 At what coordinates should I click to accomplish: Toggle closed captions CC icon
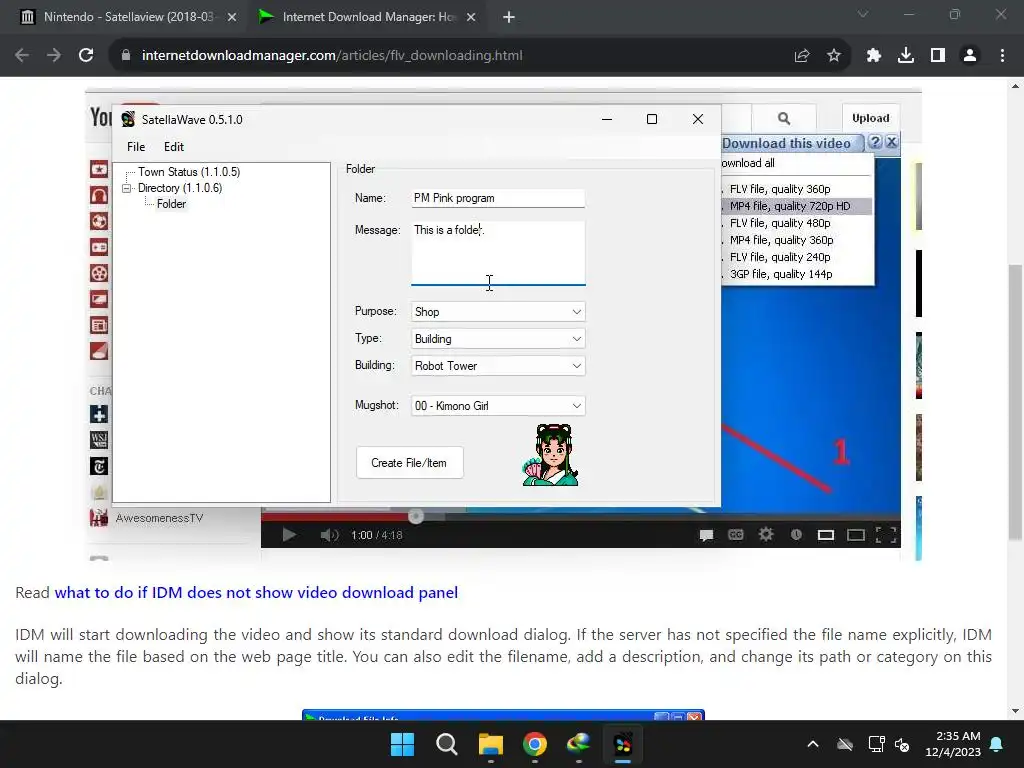click(735, 535)
